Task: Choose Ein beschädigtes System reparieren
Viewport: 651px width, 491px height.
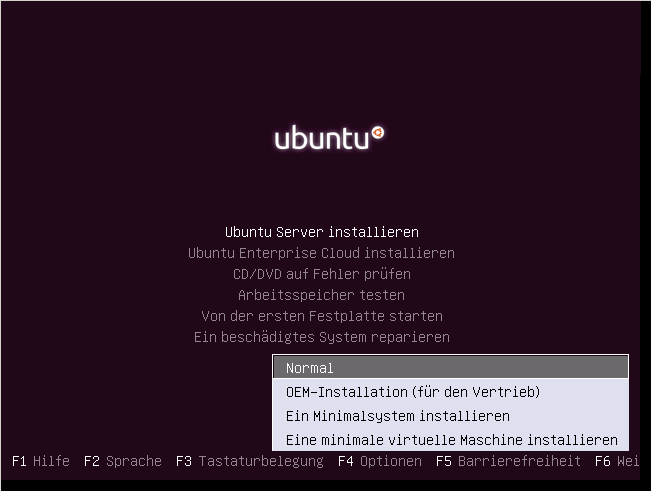Action: pos(322,337)
